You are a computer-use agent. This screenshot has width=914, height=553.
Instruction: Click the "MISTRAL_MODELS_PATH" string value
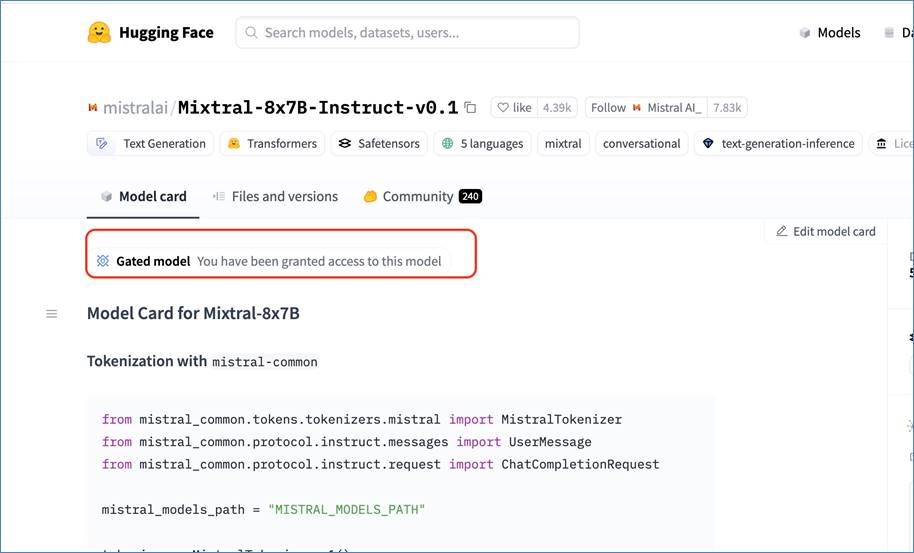[x=347, y=510]
